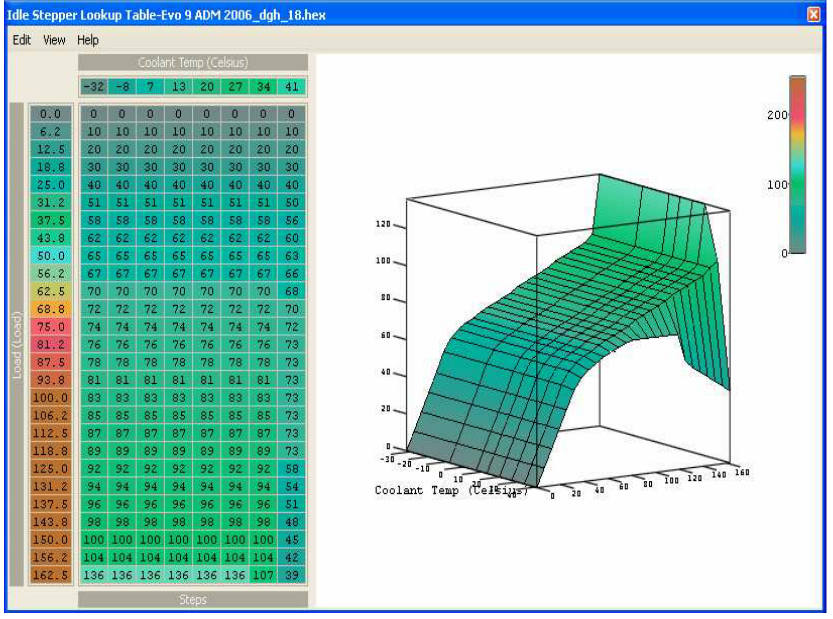Select the 20 coolant temp column header

click(206, 87)
